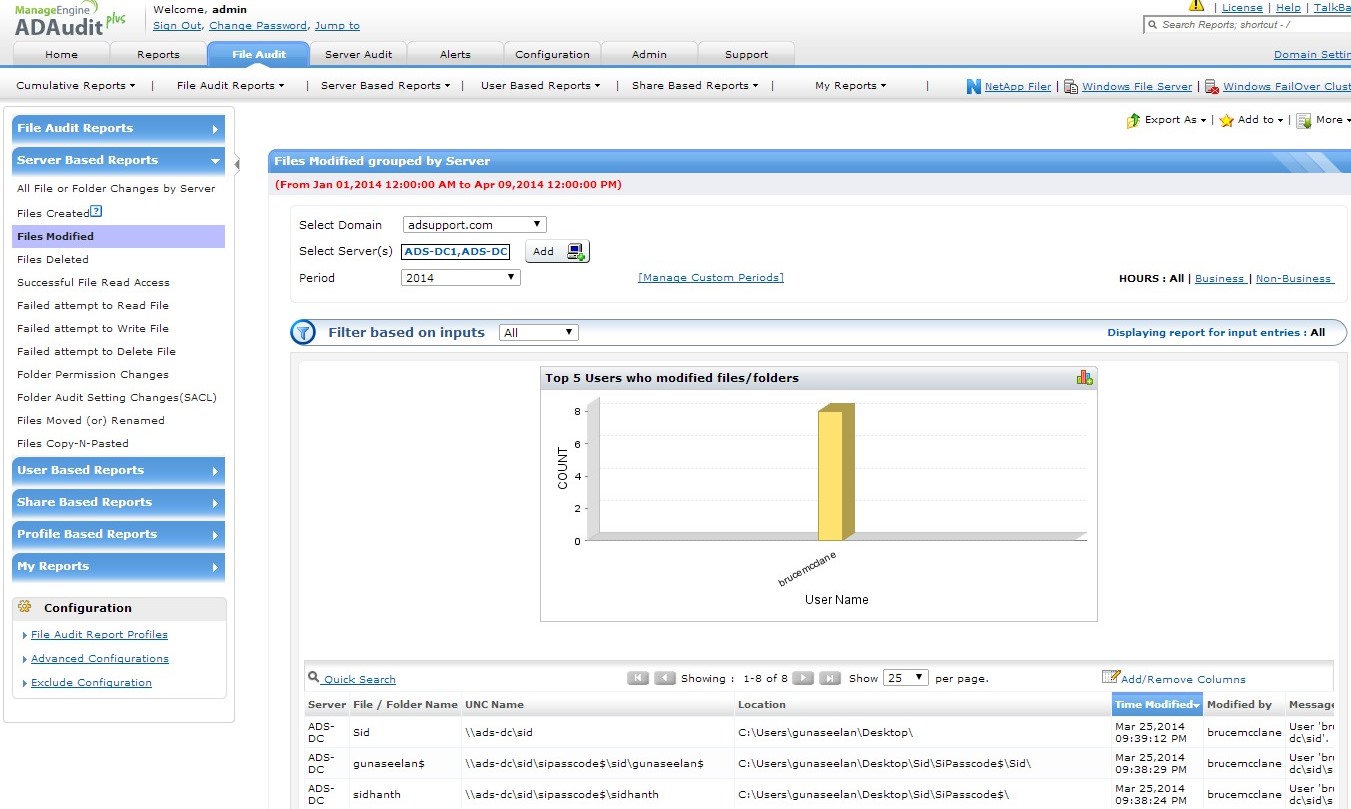The width and height of the screenshot is (1351, 809).
Task: Select Files Deleted report in sidebar
Action: [53, 259]
